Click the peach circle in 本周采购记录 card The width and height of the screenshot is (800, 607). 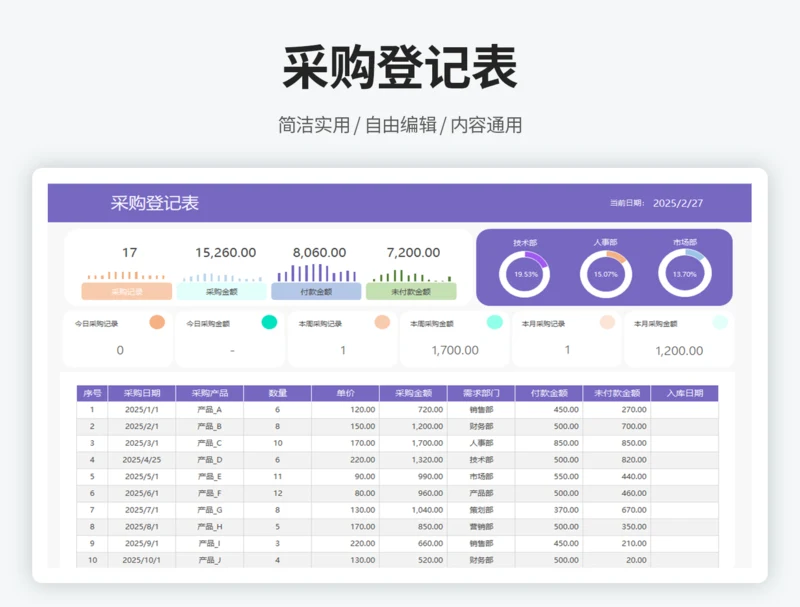click(x=382, y=322)
